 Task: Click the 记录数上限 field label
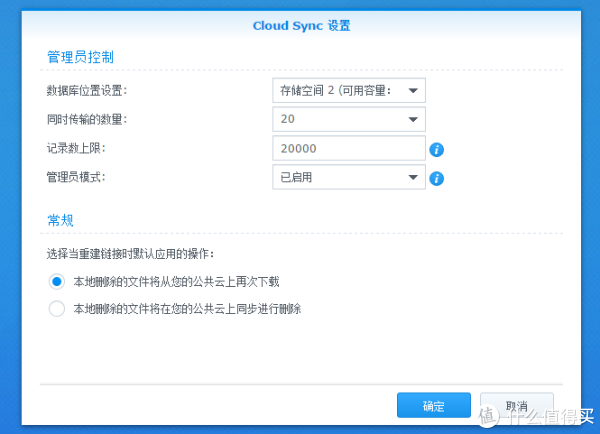pos(76,149)
